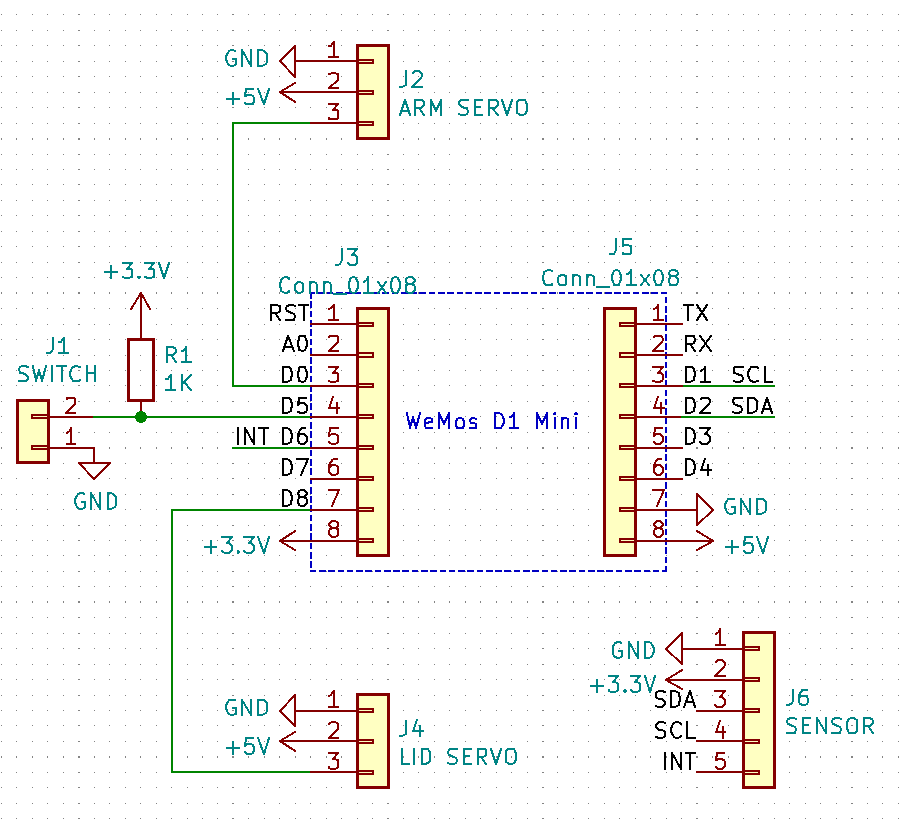Click the 'SENSOR' value text
Image resolution: width=899 pixels, height=825 pixels.
point(830,726)
